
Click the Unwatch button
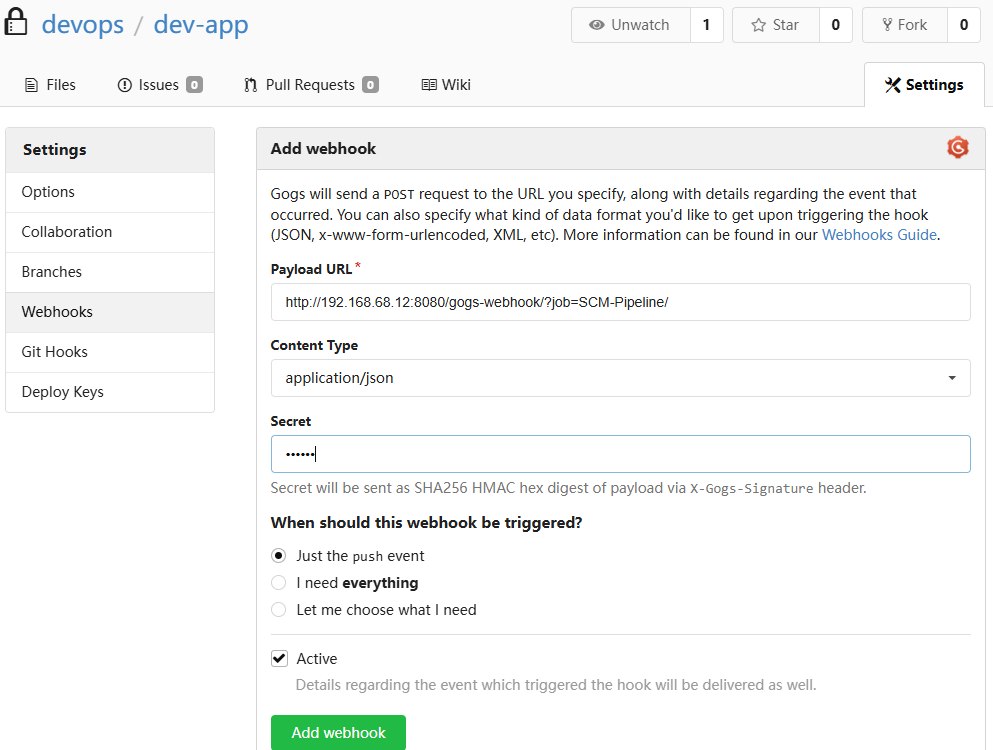pos(631,25)
